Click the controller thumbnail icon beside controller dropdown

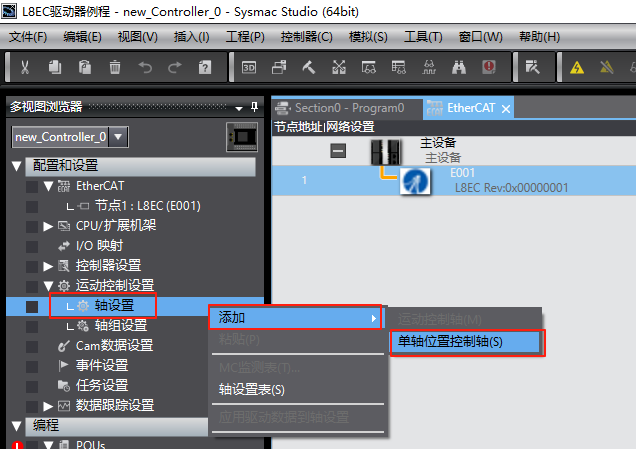[x=242, y=137]
